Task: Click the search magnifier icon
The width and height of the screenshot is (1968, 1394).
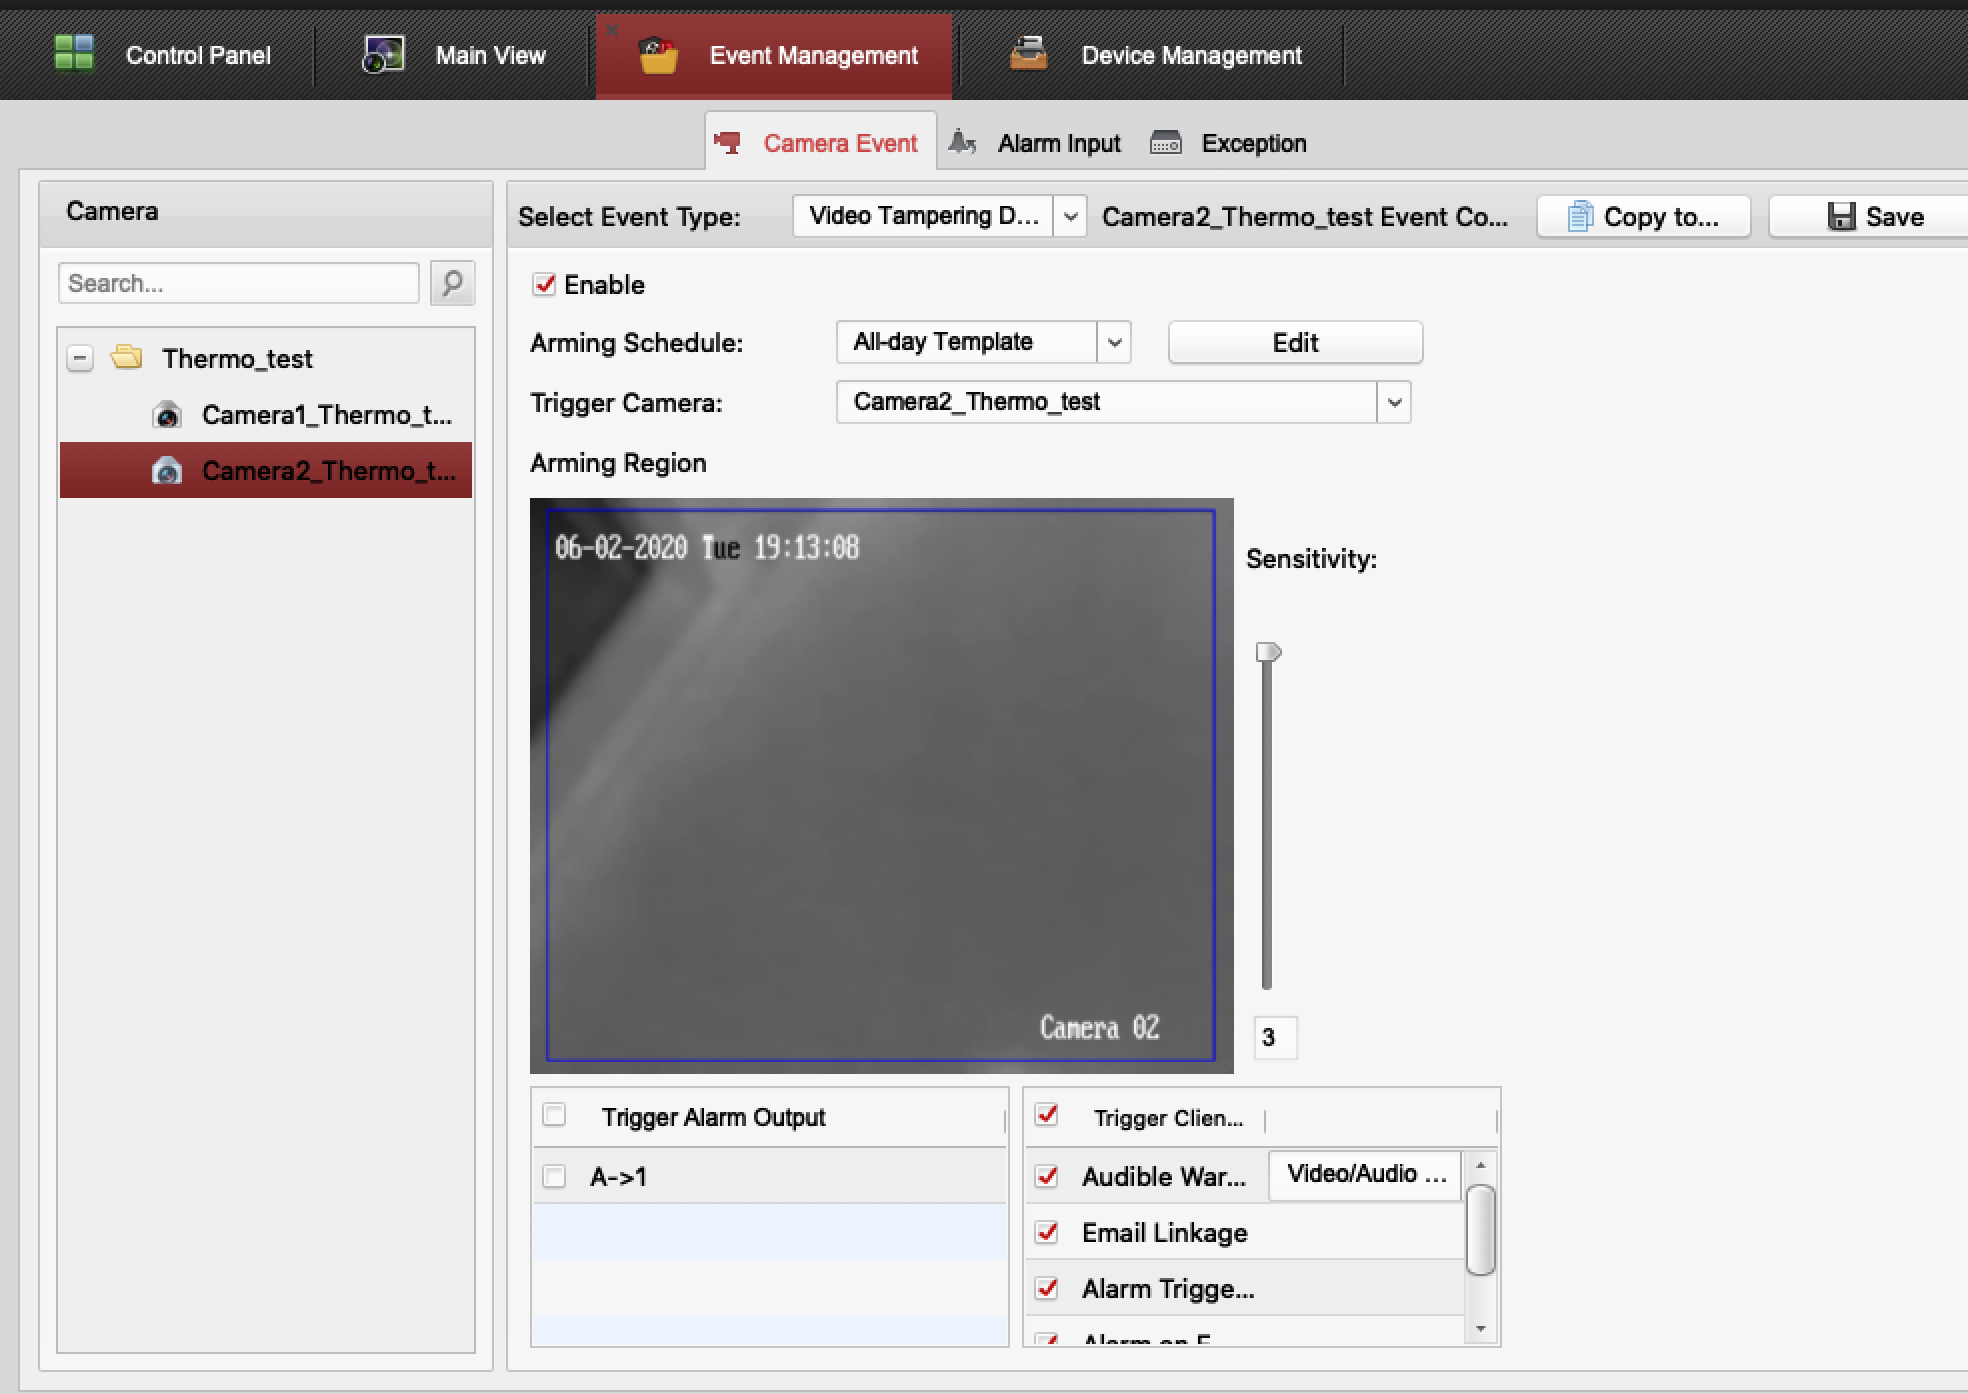Action: (x=452, y=283)
